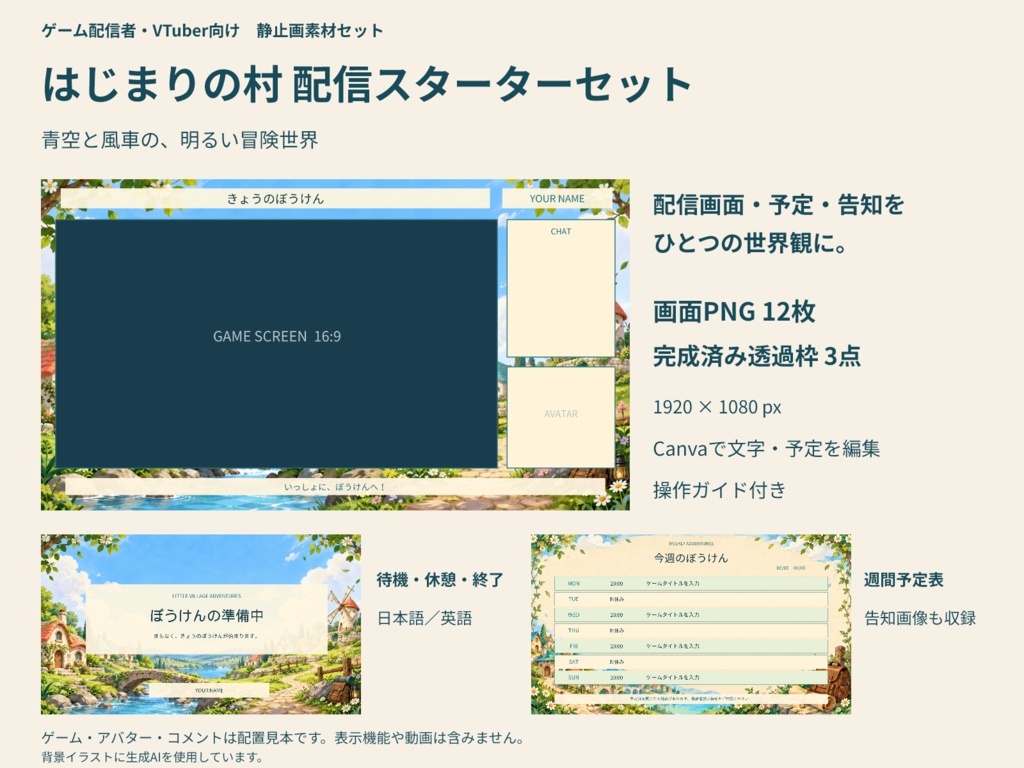Click the THU row in the weekly schedule
This screenshot has height=768, width=1024.
(x=691, y=630)
